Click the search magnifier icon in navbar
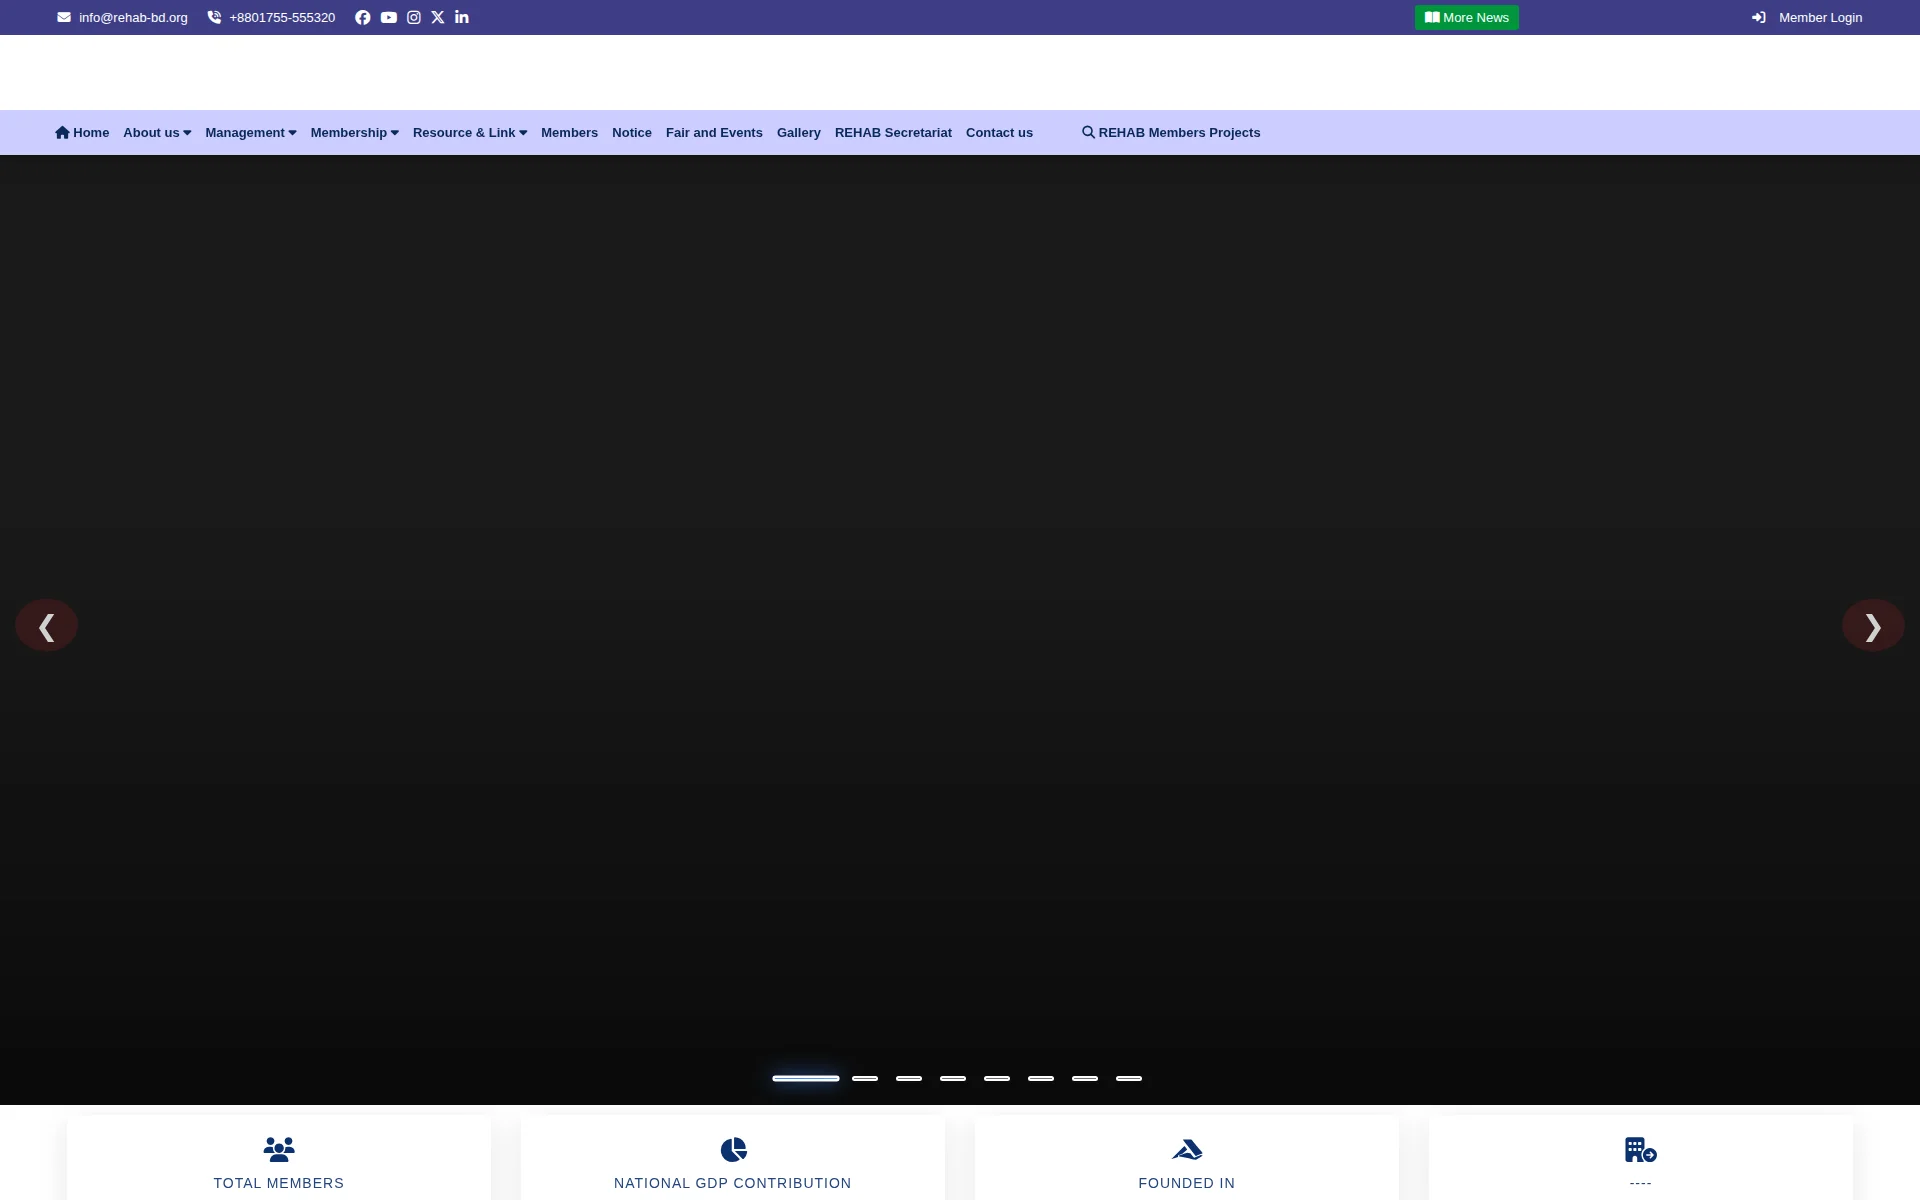Image resolution: width=1920 pixels, height=1200 pixels. 1088,132
